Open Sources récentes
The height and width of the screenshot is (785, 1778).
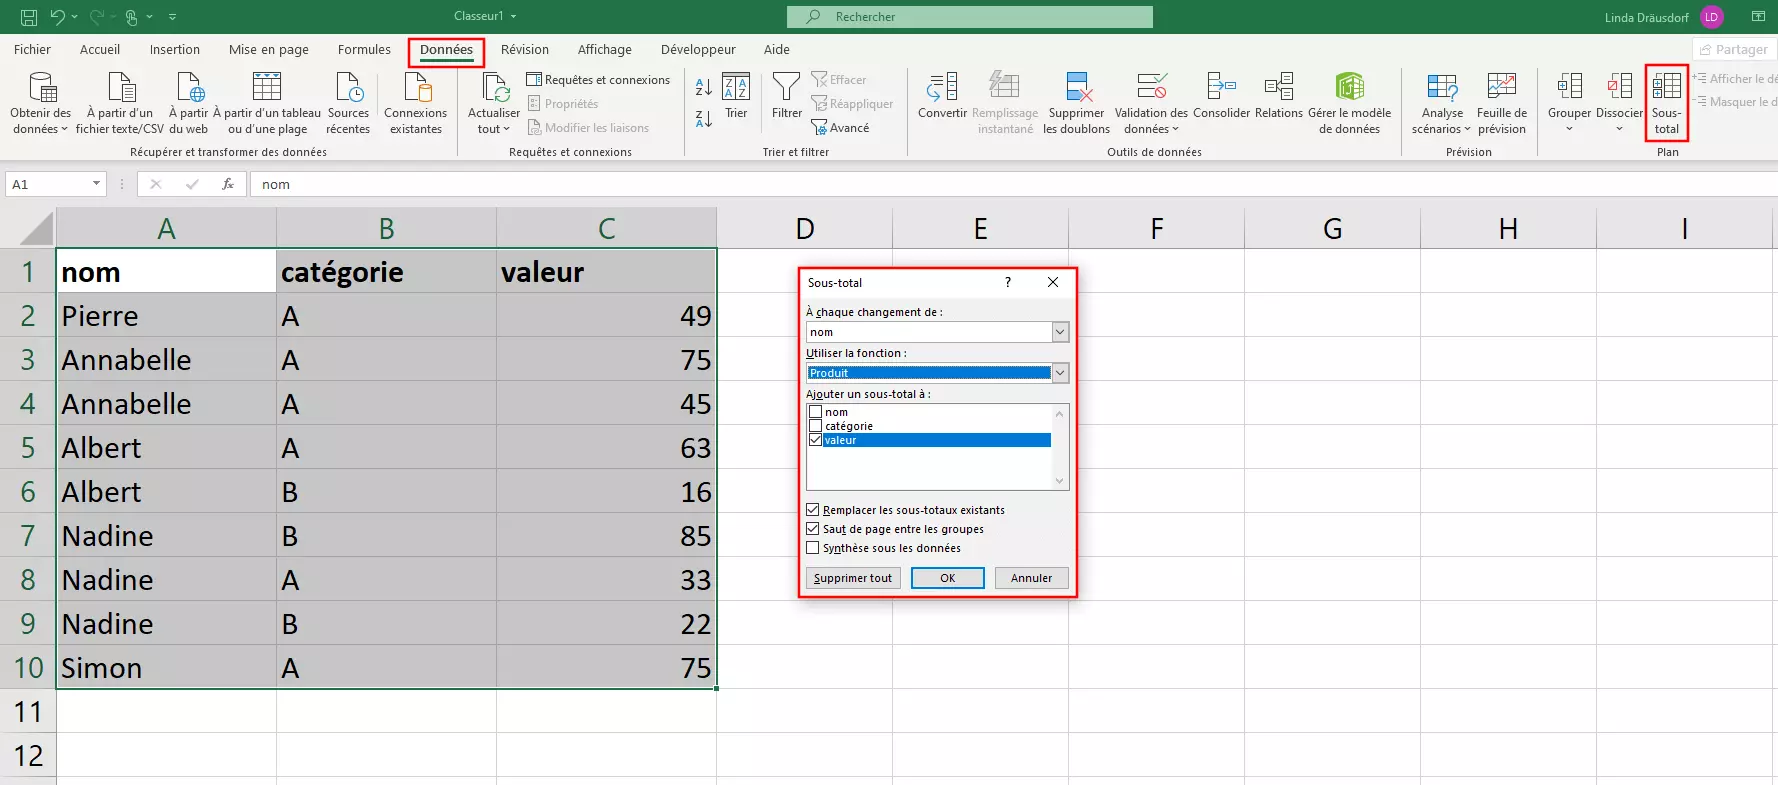point(348,103)
